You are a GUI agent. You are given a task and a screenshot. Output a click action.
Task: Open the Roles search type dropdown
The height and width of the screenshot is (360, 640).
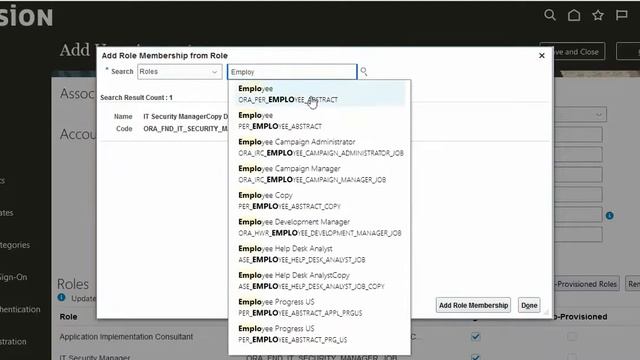[x=180, y=72]
